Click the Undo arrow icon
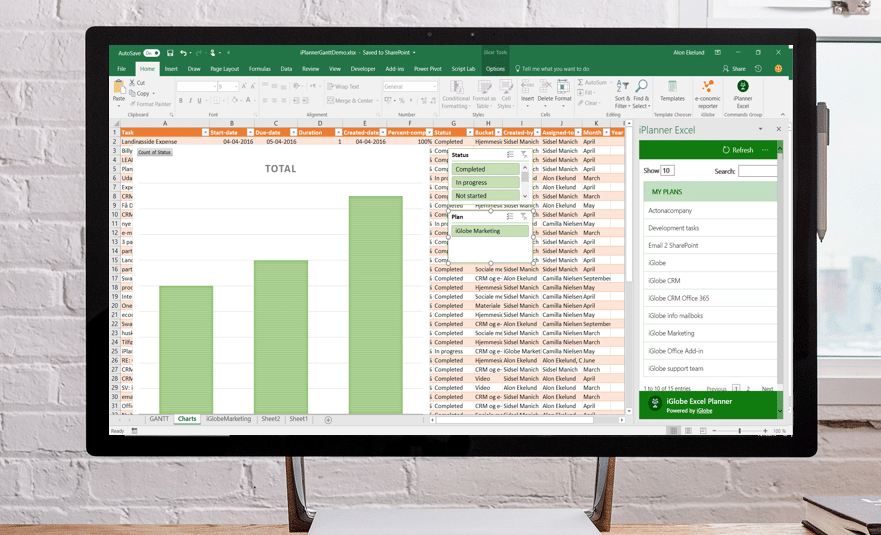The height and width of the screenshot is (535, 881). tap(183, 53)
